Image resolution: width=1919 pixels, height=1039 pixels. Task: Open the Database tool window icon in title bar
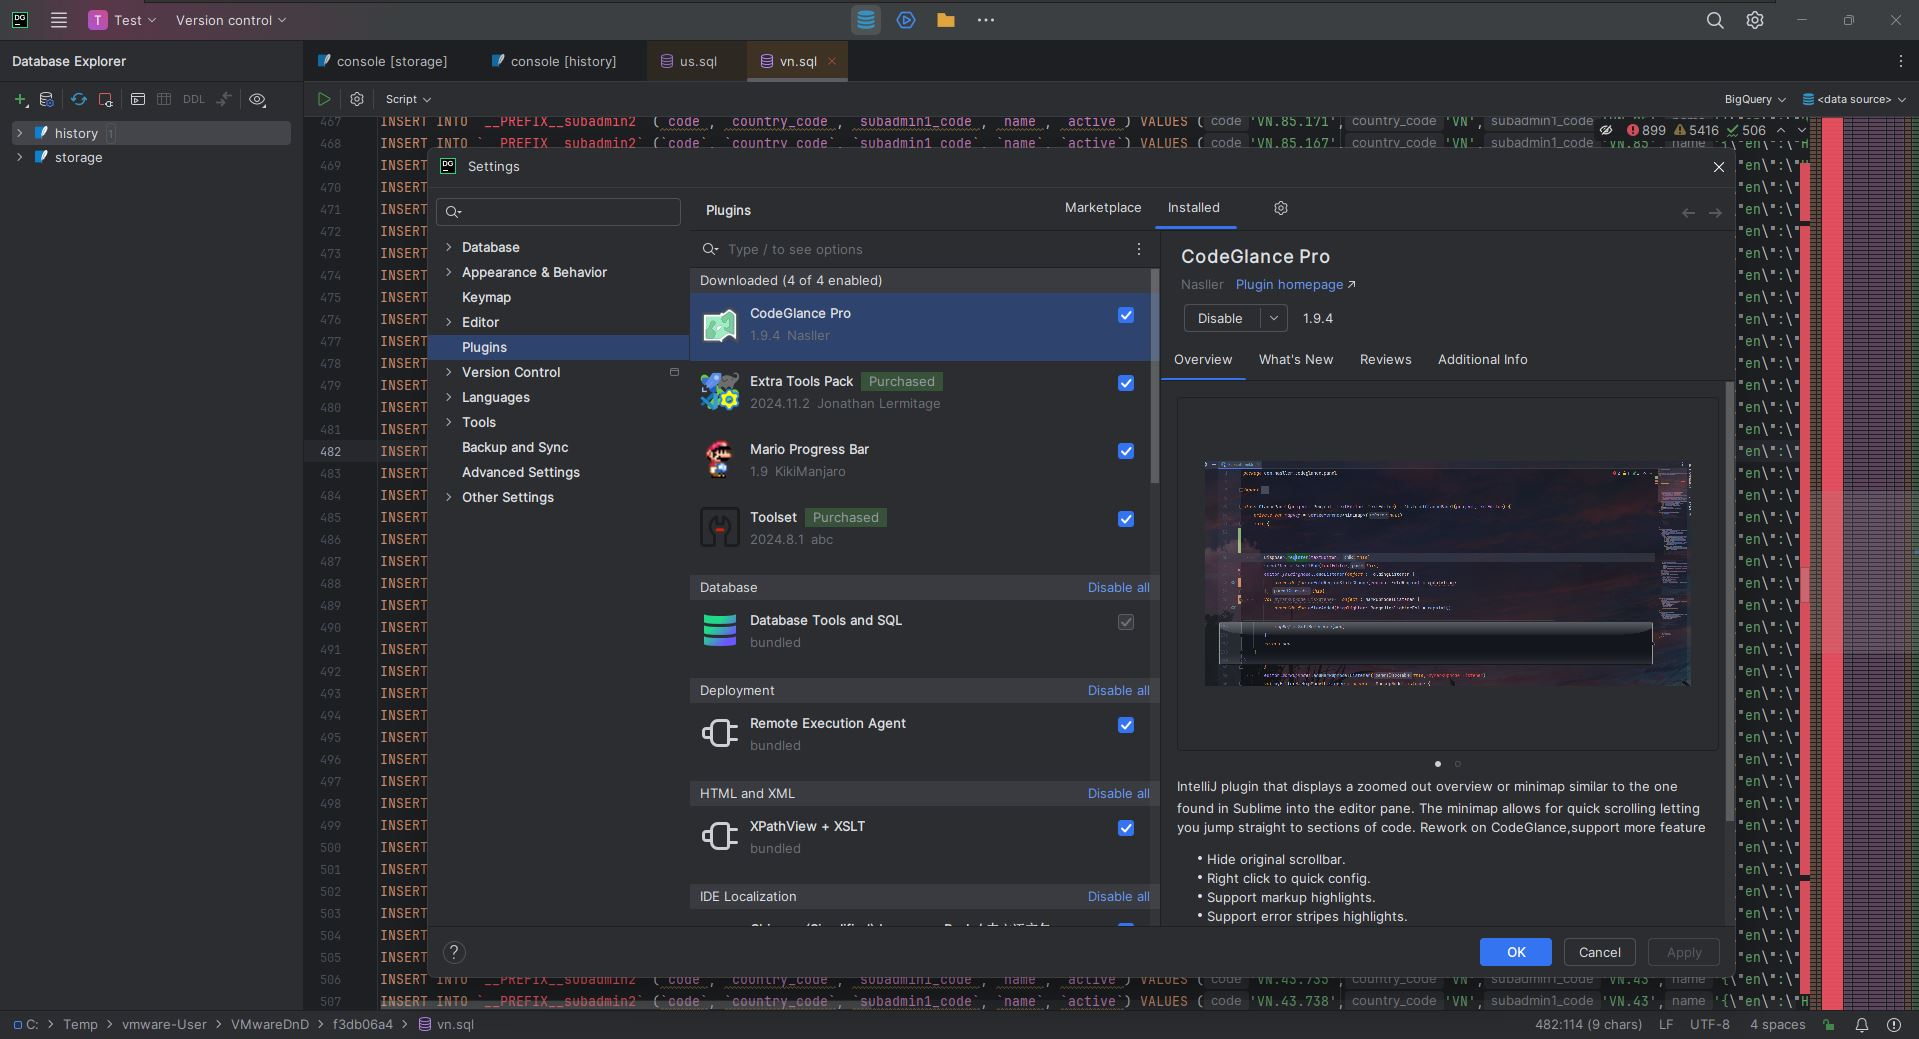point(866,20)
